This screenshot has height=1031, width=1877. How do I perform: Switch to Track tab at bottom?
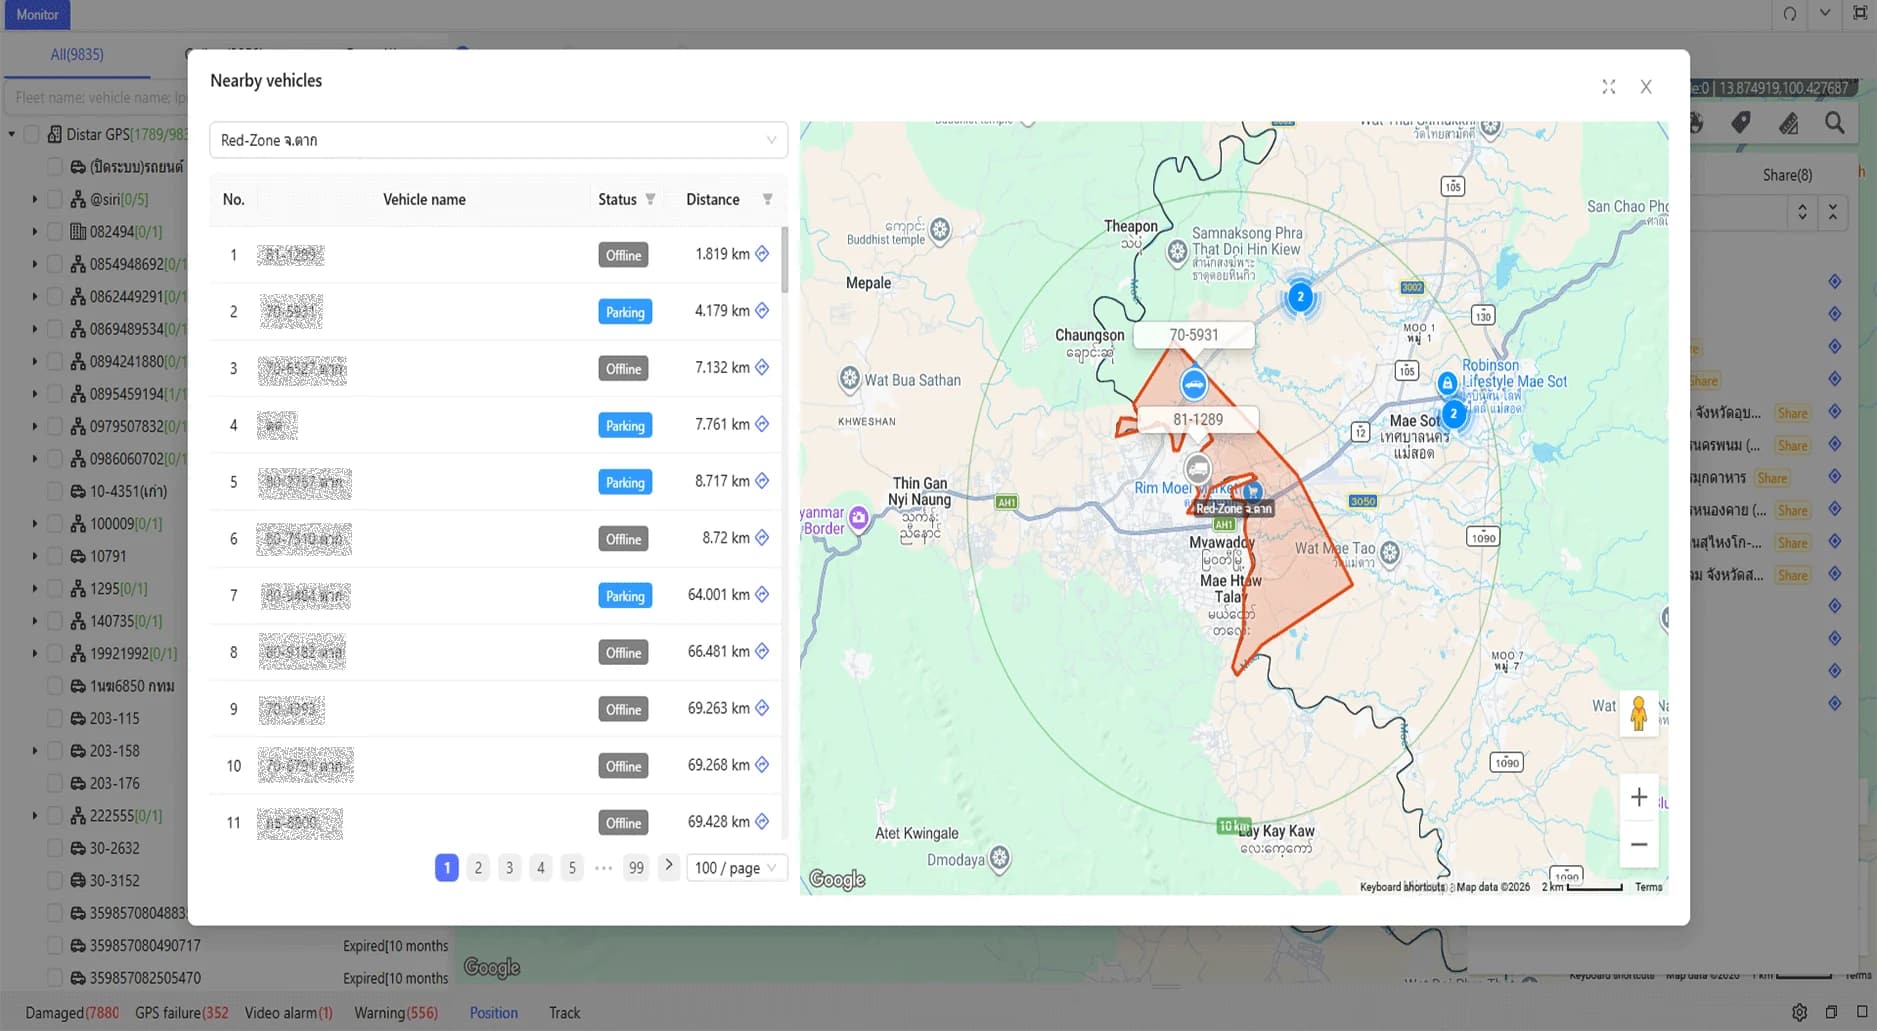pos(564,1012)
